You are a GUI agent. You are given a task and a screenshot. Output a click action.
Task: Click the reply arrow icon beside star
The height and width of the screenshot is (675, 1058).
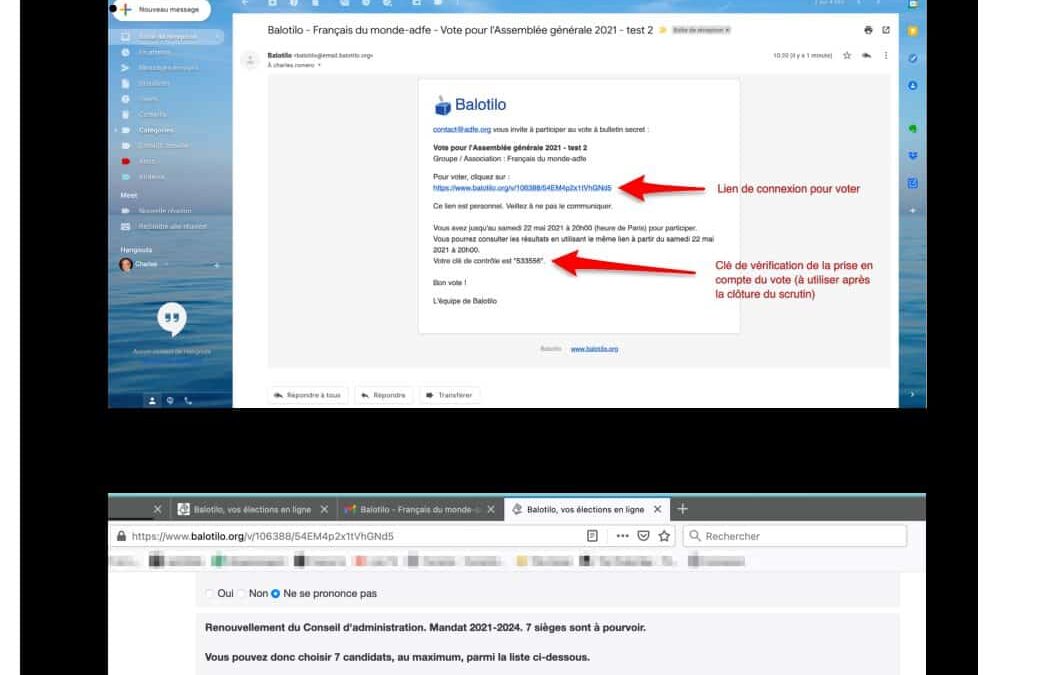coord(866,56)
